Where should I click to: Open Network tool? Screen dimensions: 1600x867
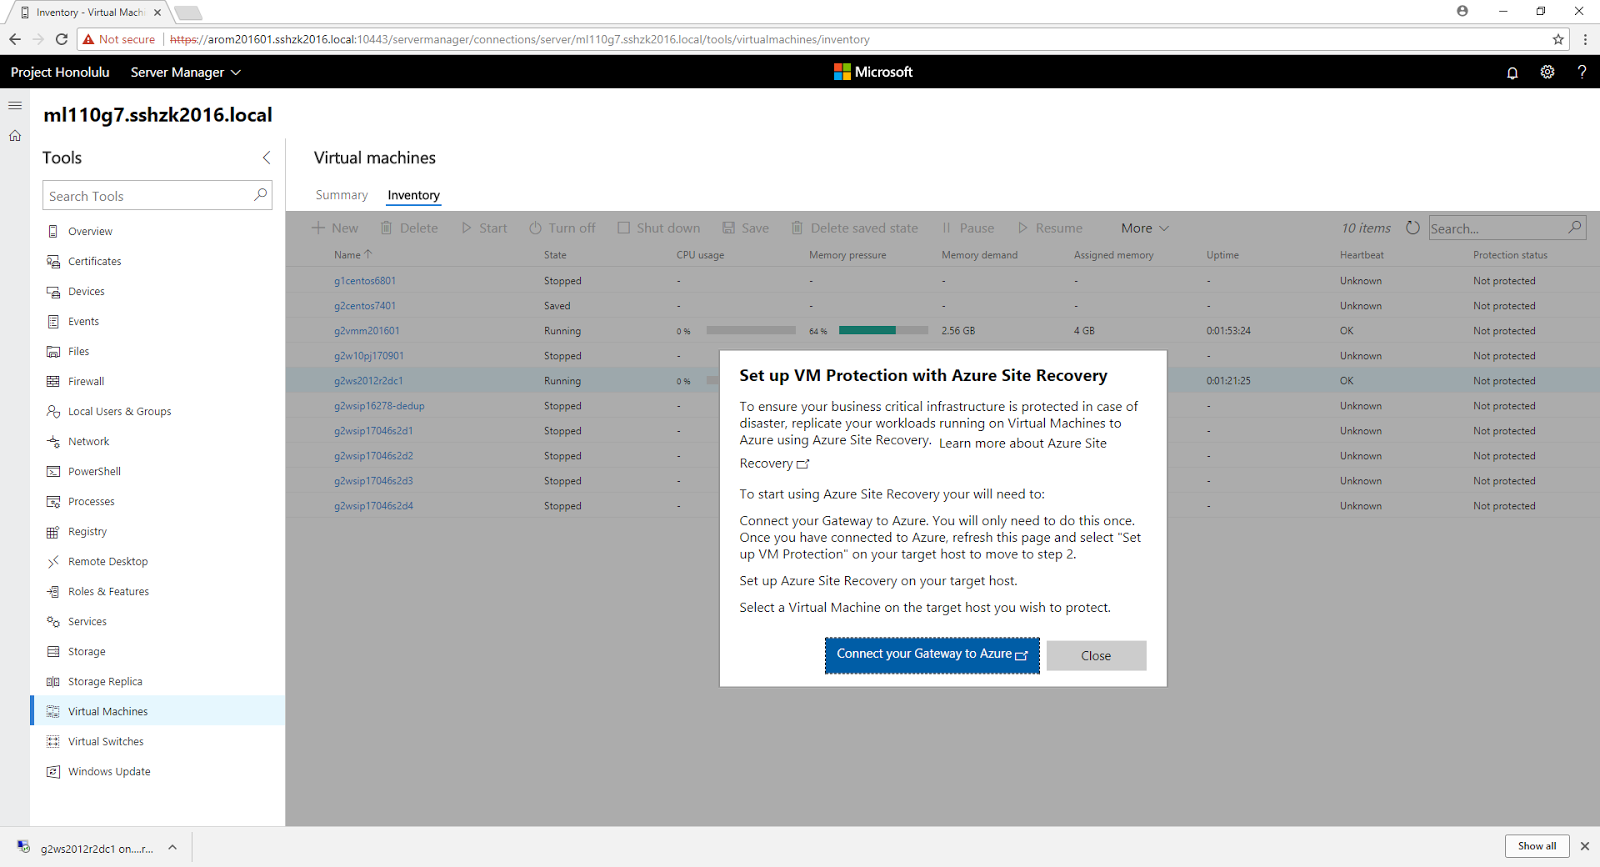click(x=88, y=441)
